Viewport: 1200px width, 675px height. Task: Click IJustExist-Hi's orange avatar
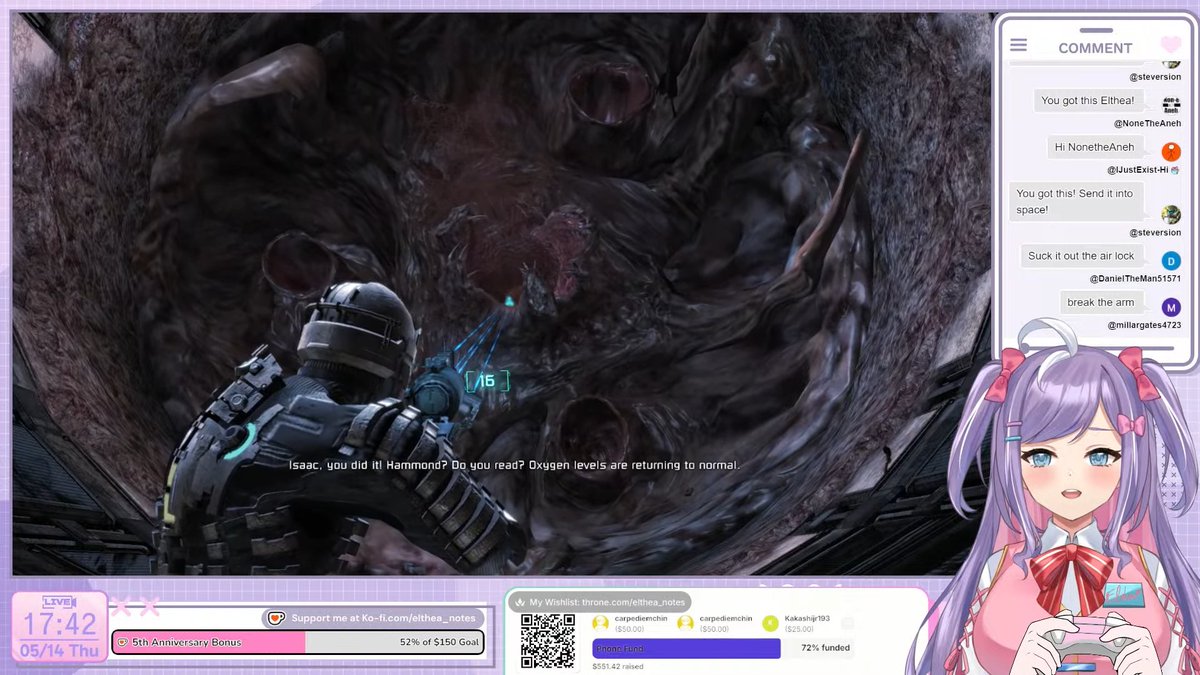click(1171, 151)
